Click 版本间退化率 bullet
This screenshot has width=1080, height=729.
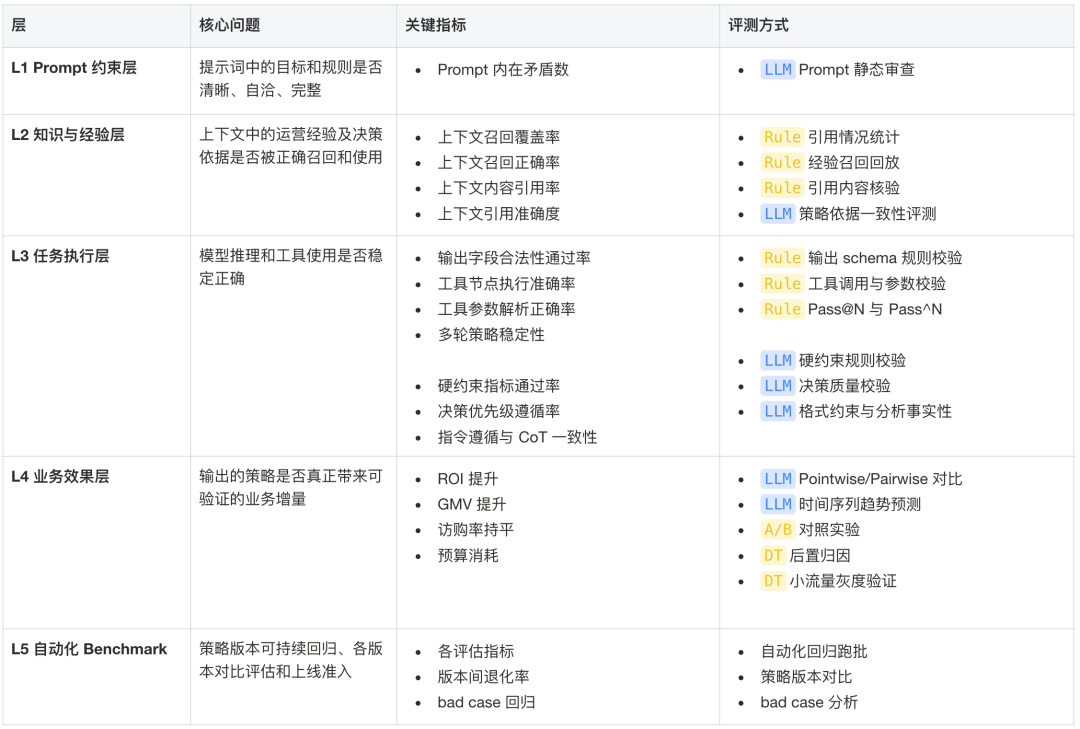pos(484,677)
